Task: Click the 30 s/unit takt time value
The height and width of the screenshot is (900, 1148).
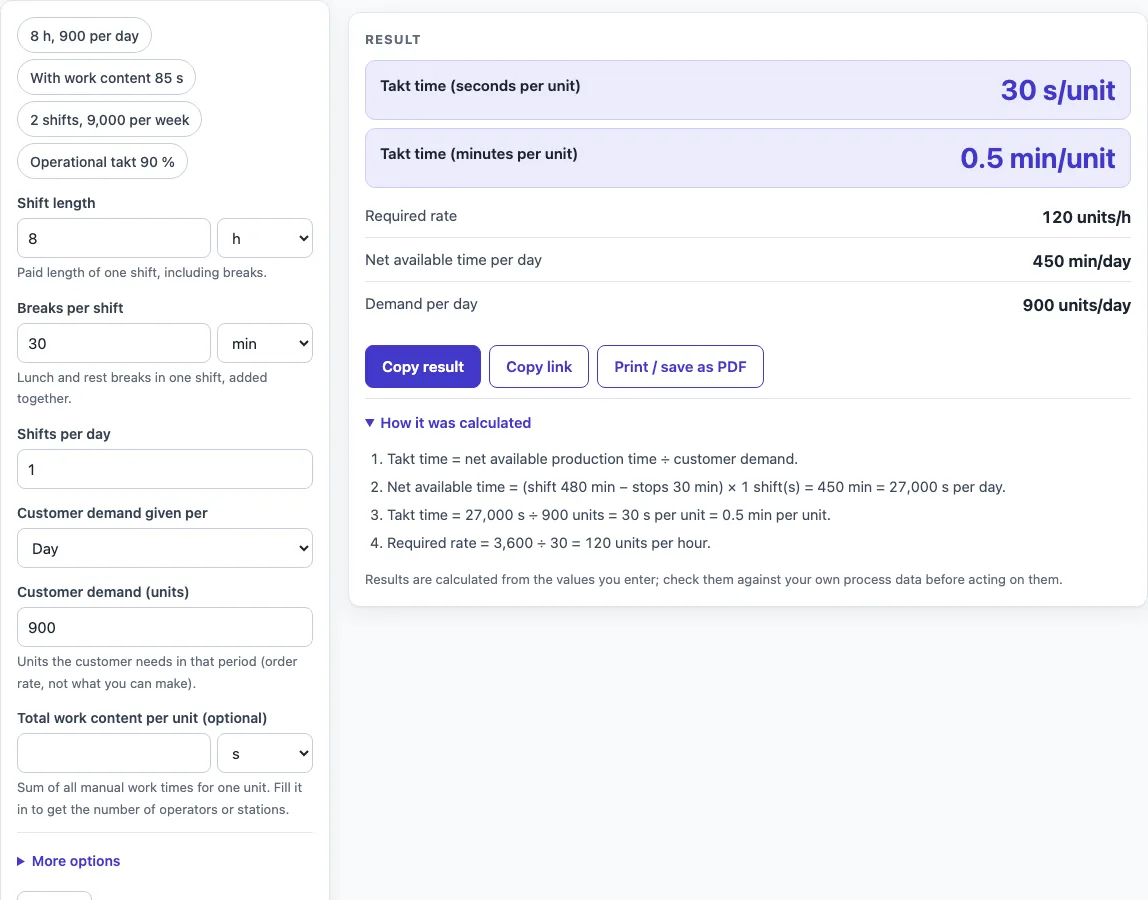Action: point(1058,90)
